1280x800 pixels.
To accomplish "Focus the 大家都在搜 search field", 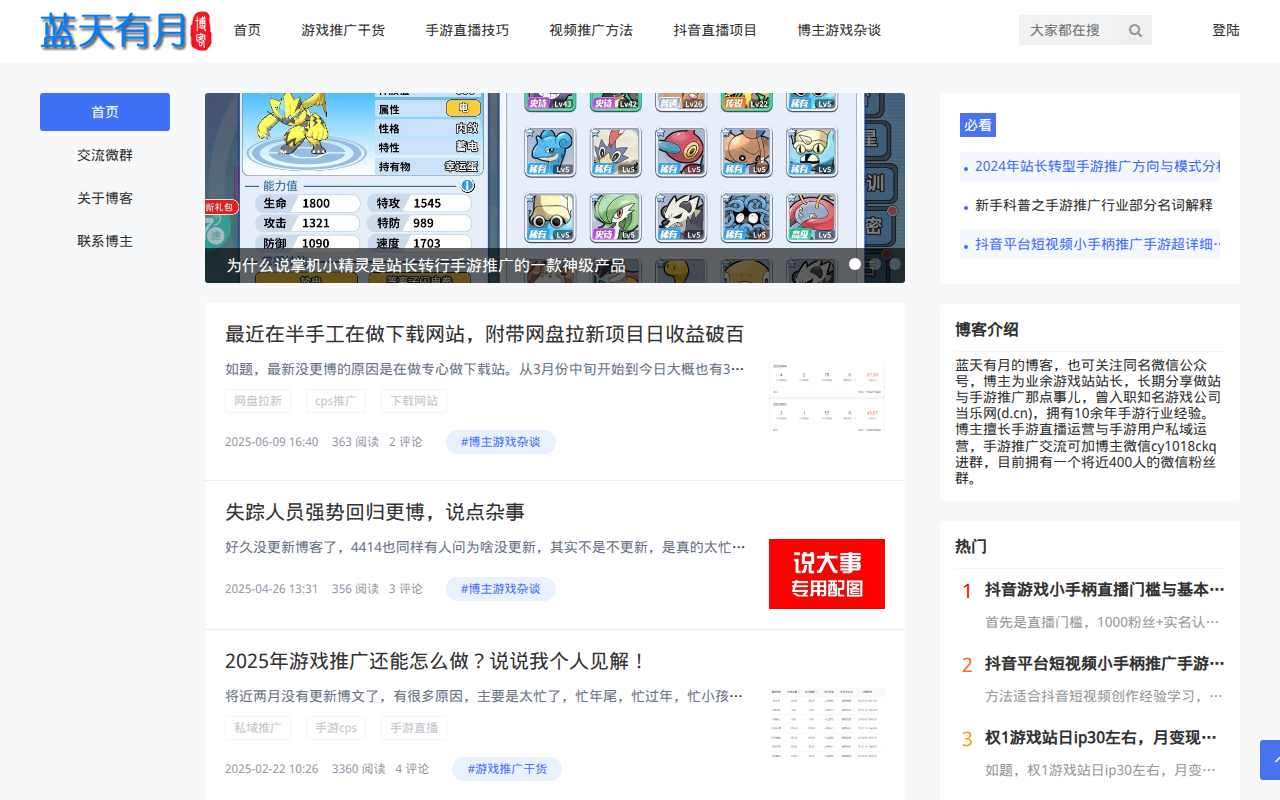I will [x=1069, y=30].
